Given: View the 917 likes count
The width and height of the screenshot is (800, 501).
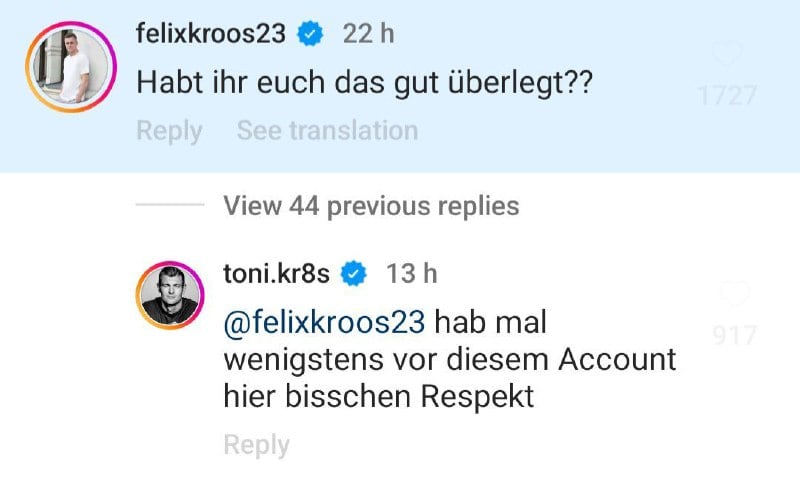Looking at the screenshot, I should (x=736, y=336).
